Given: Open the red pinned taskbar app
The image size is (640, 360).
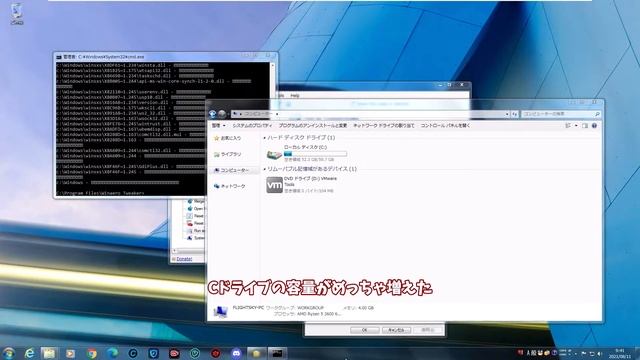Looking at the screenshot, I should coord(174,353).
